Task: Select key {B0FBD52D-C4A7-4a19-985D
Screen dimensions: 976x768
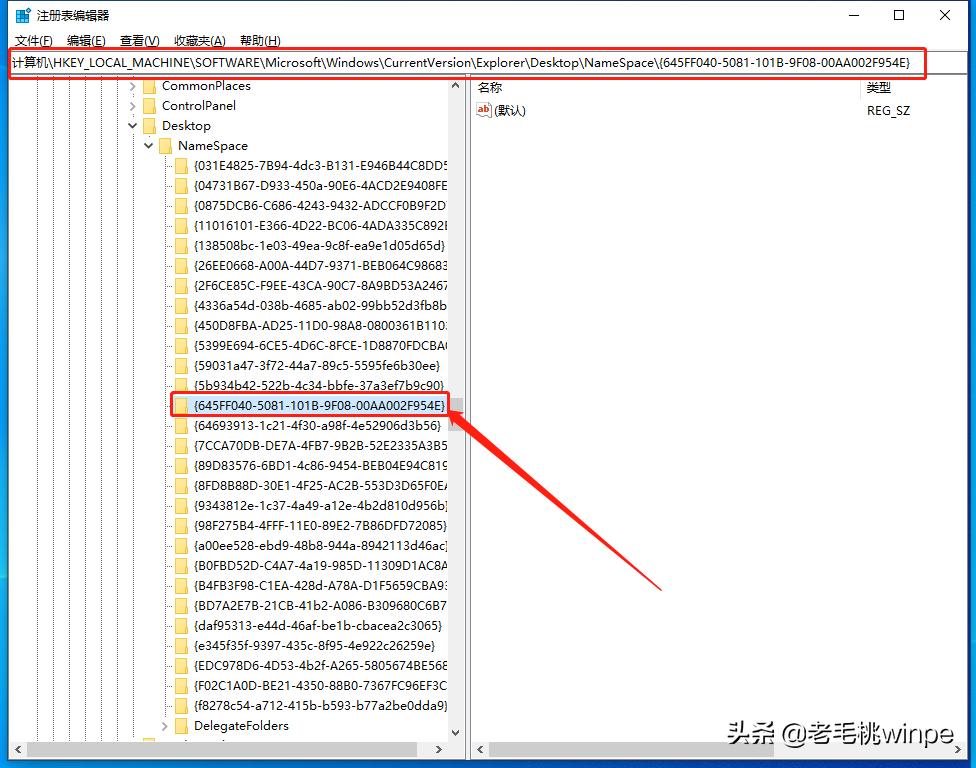Action: (320, 566)
